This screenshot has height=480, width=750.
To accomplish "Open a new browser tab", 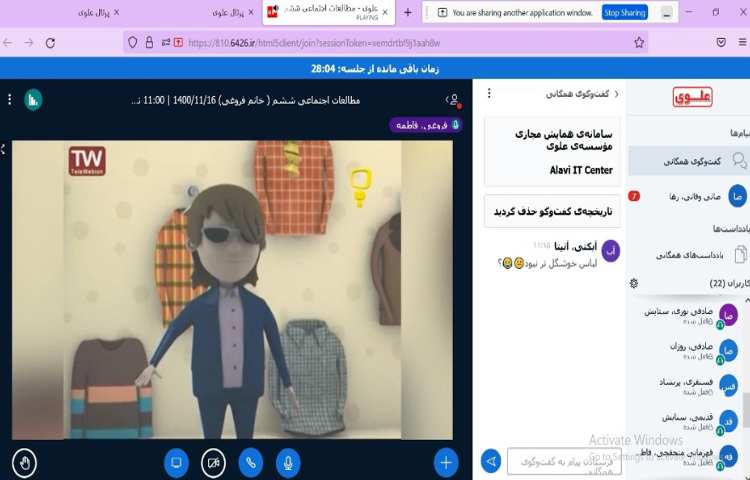I will coord(408,12).
